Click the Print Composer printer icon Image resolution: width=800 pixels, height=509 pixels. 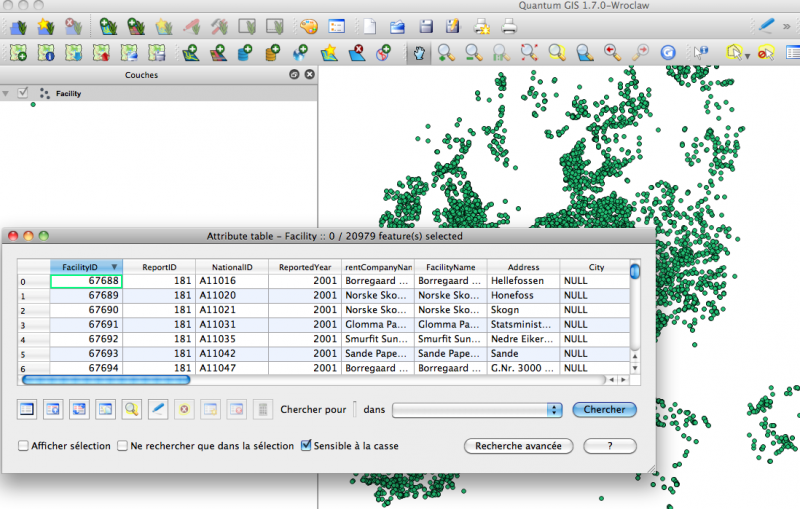(x=509, y=25)
